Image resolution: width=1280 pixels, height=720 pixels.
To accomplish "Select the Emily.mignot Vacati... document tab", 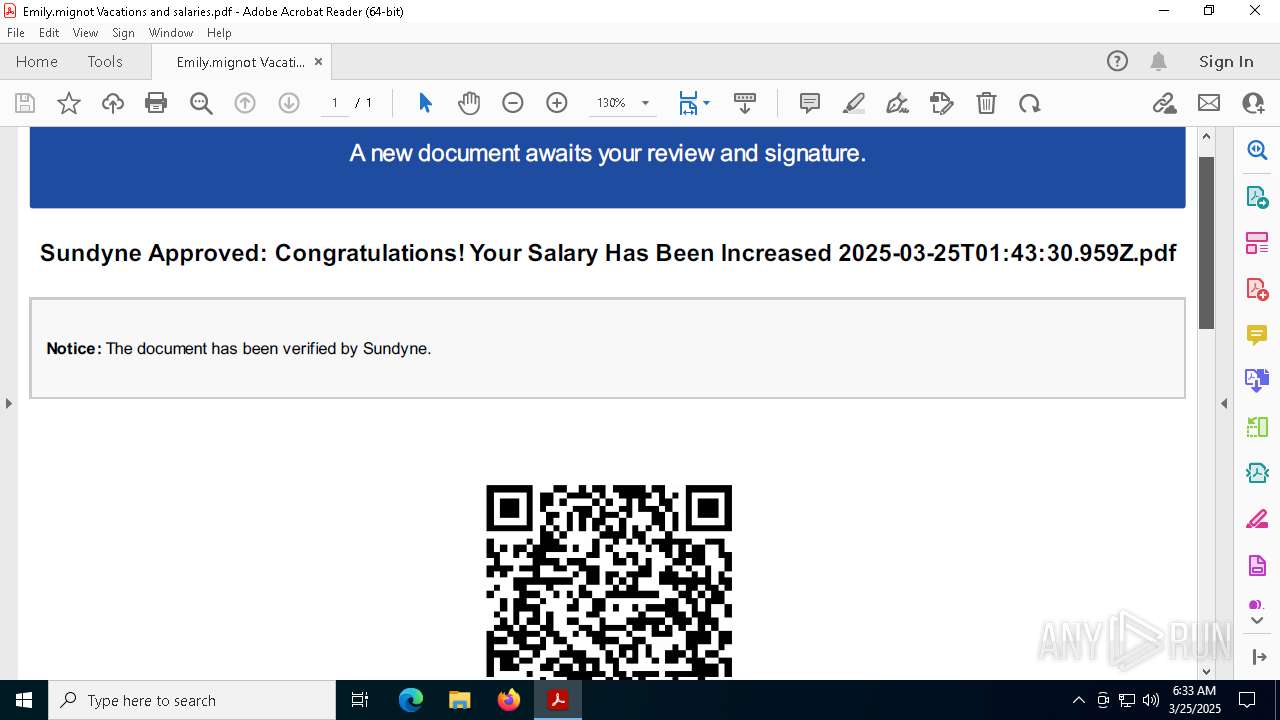I will point(240,62).
